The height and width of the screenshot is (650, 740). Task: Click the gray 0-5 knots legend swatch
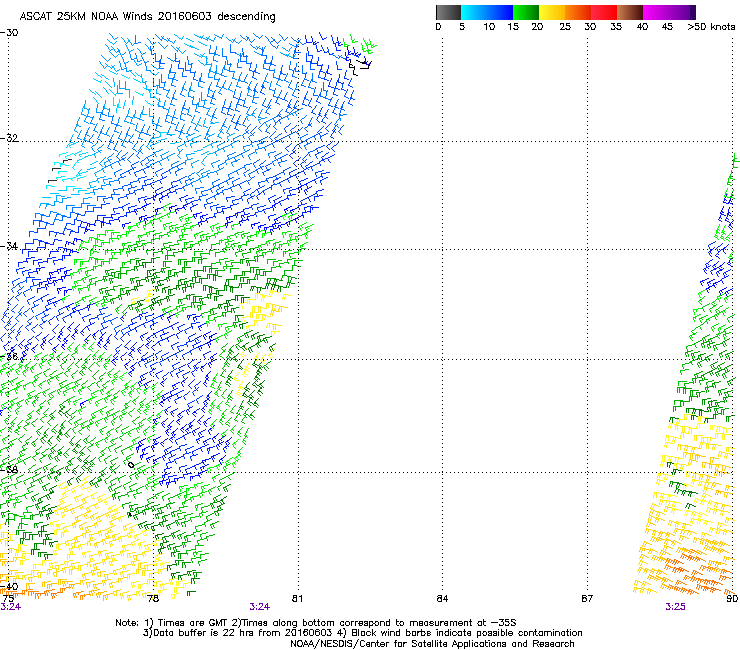pos(448,12)
